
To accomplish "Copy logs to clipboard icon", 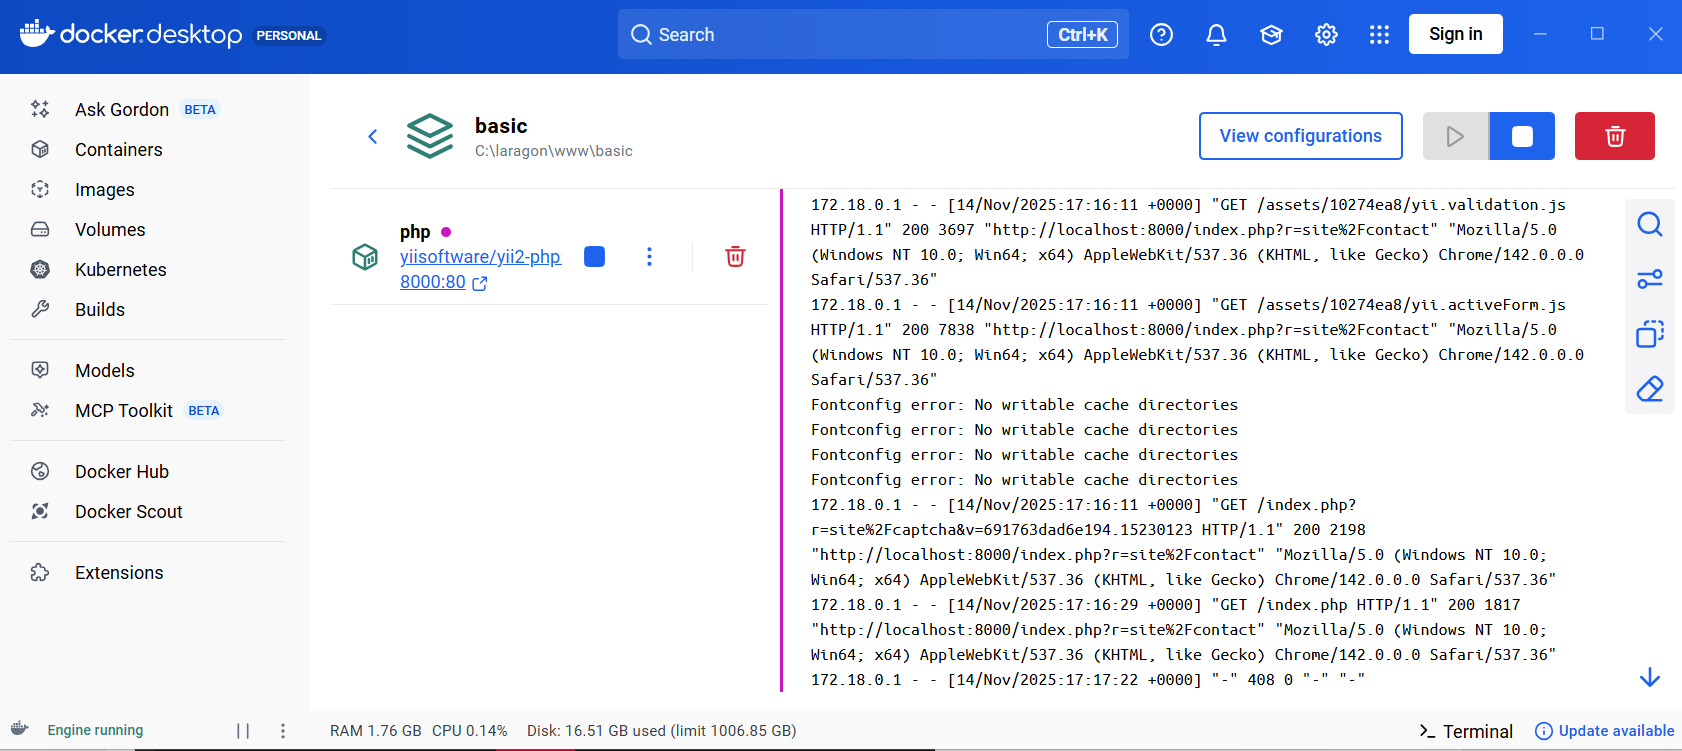I will tap(1649, 334).
